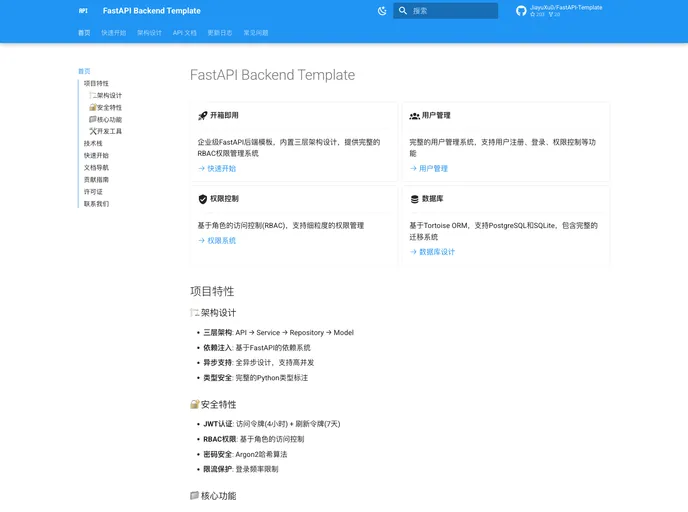Image resolution: width=688 pixels, height=512 pixels.
Task: Select 技术栈 in sidebar contents
Action: [93, 143]
